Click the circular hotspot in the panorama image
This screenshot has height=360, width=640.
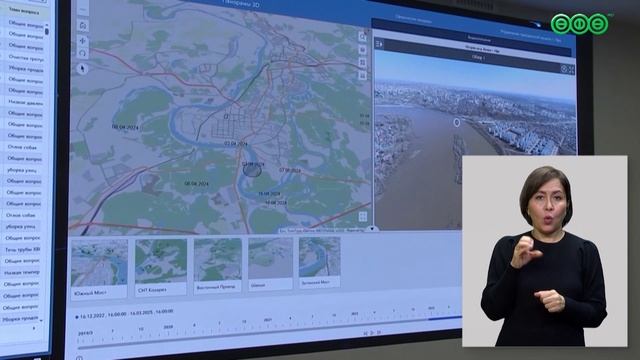457,122
